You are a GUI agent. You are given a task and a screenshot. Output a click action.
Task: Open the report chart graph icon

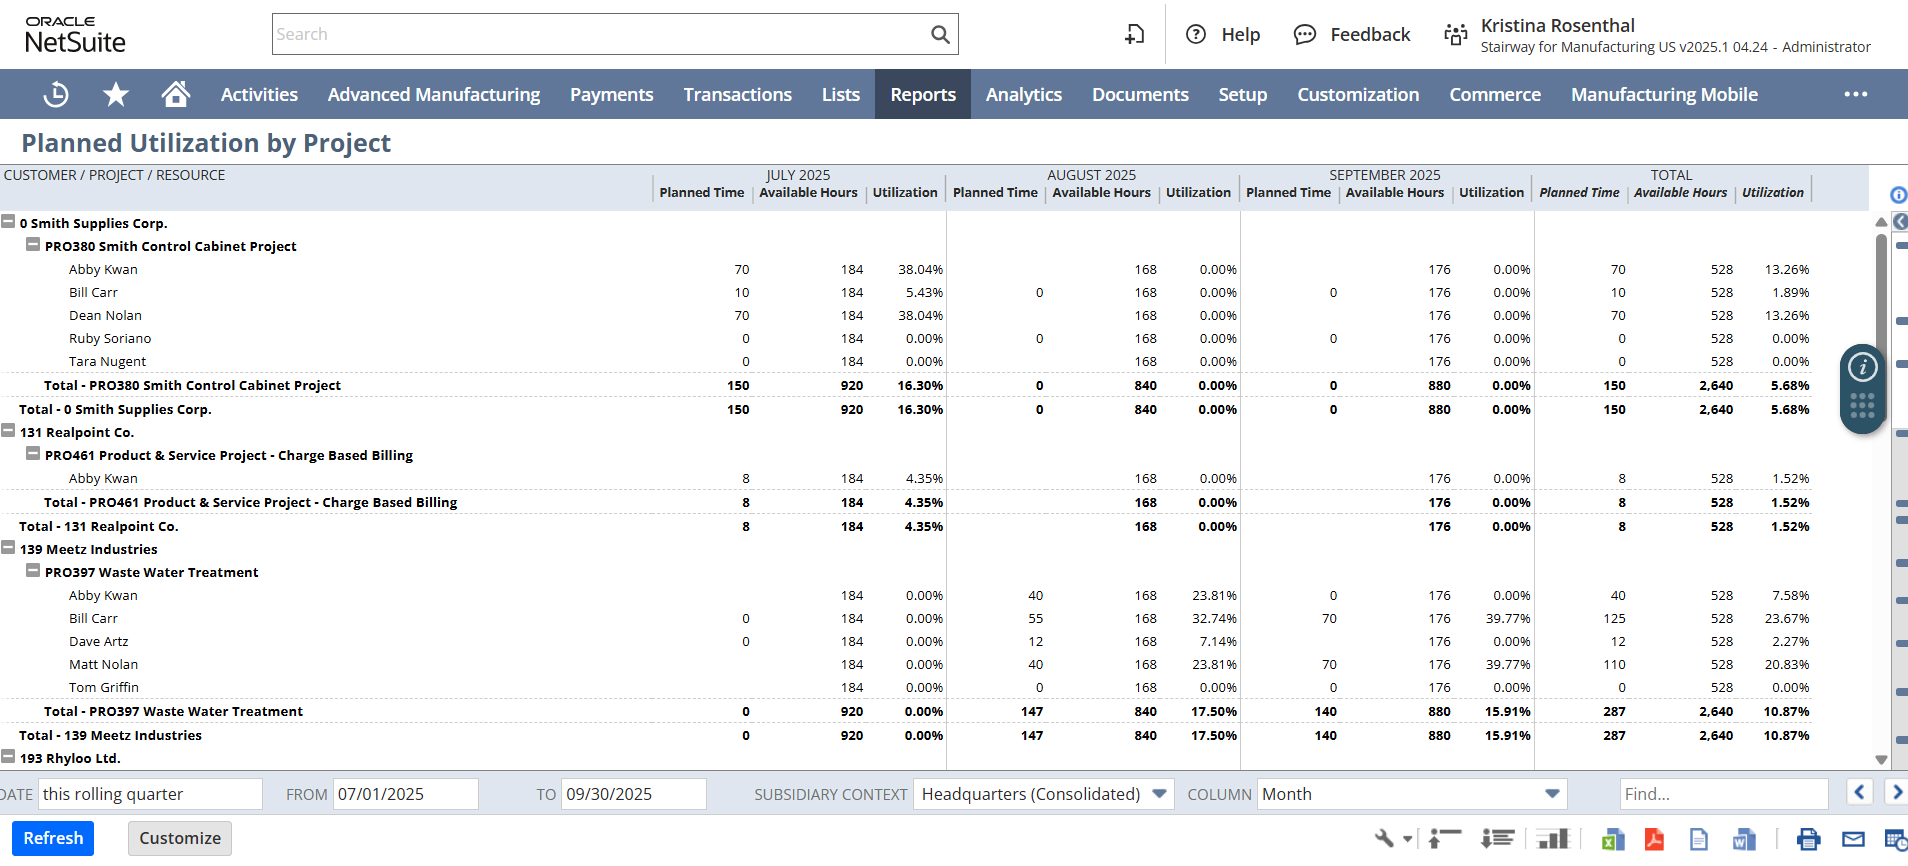pyautogui.click(x=1553, y=839)
